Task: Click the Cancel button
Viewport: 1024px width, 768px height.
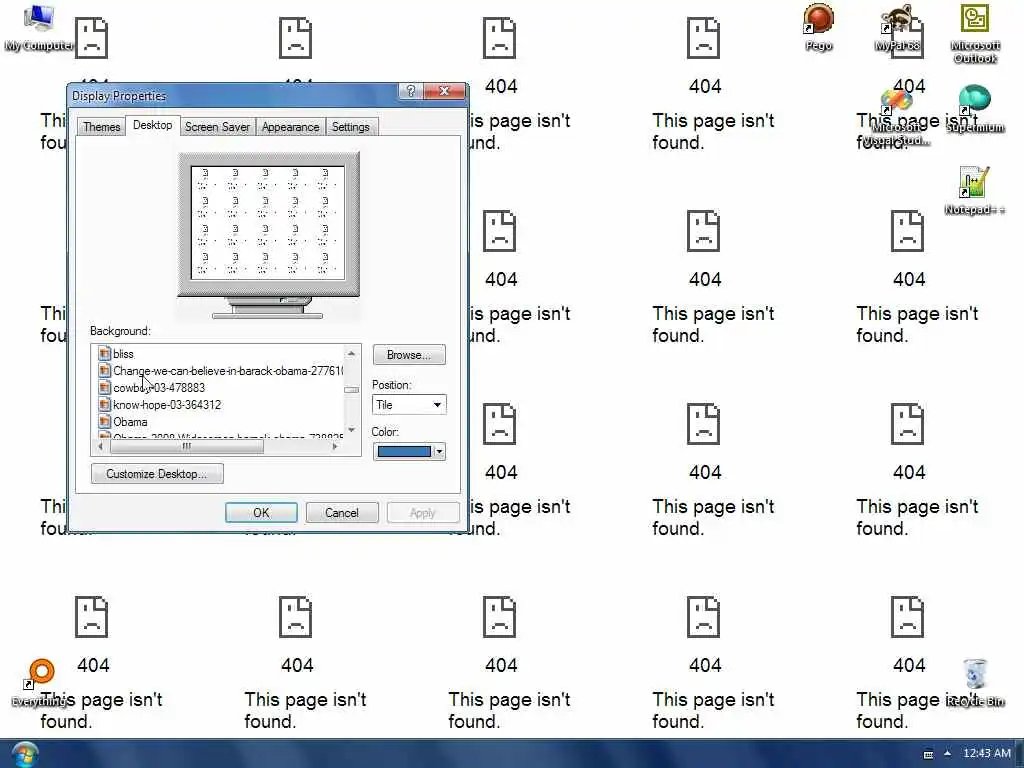Action: click(342, 513)
